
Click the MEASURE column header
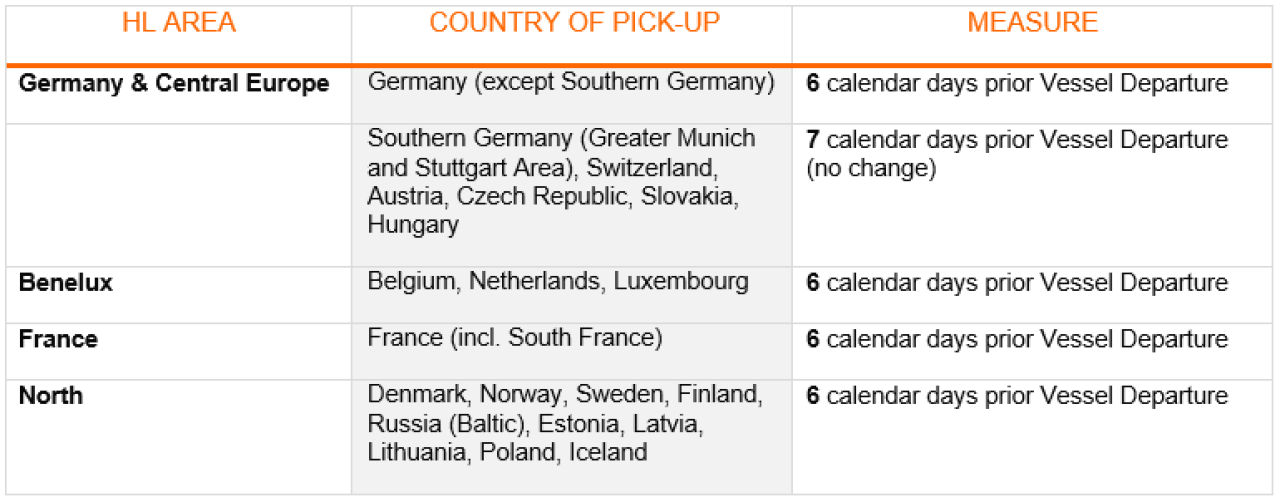pyautogui.click(x=1033, y=23)
